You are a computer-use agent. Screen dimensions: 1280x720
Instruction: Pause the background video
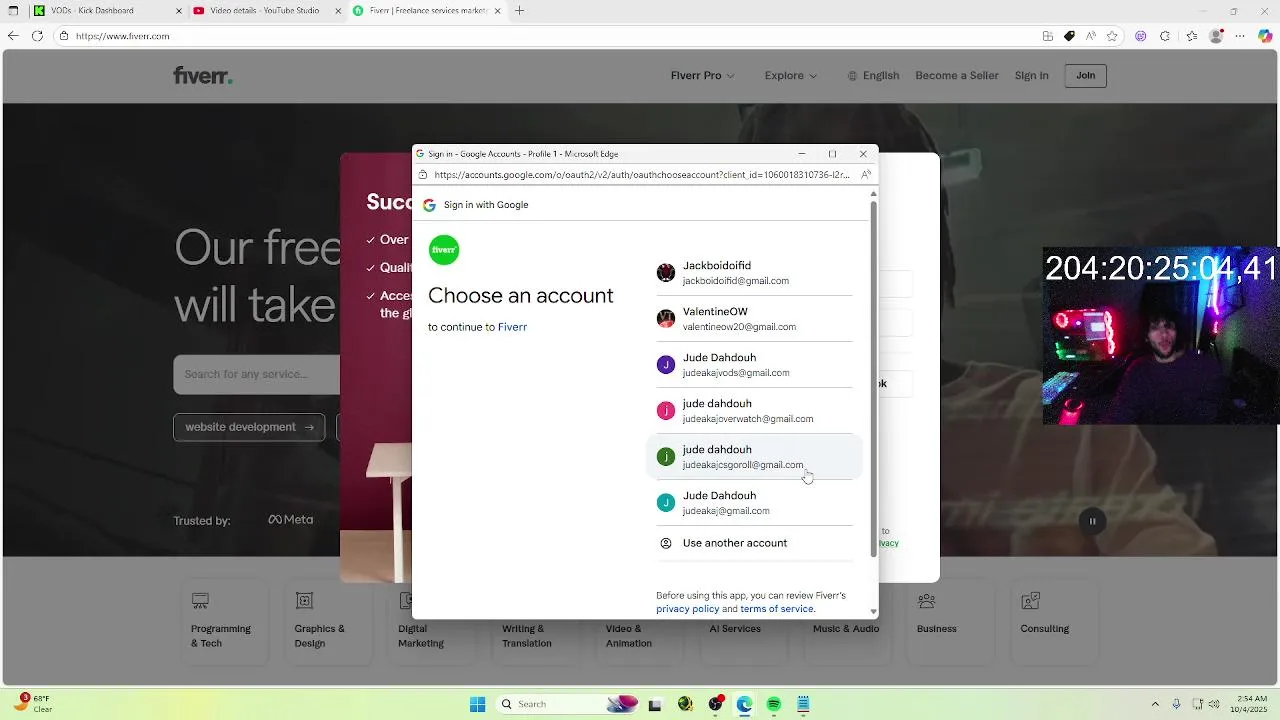[1092, 521]
